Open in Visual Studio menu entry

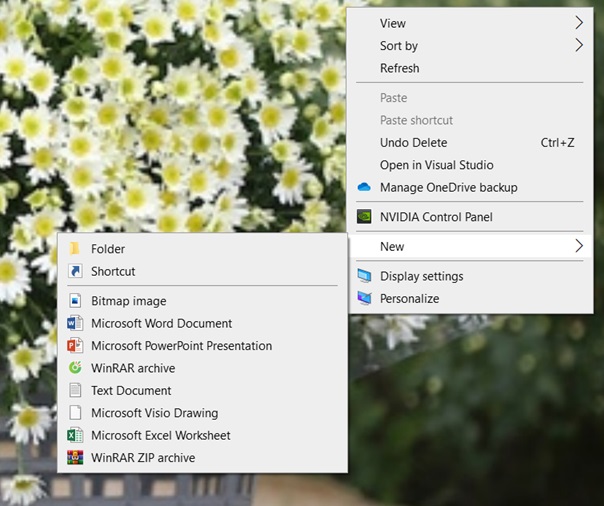[x=436, y=165]
